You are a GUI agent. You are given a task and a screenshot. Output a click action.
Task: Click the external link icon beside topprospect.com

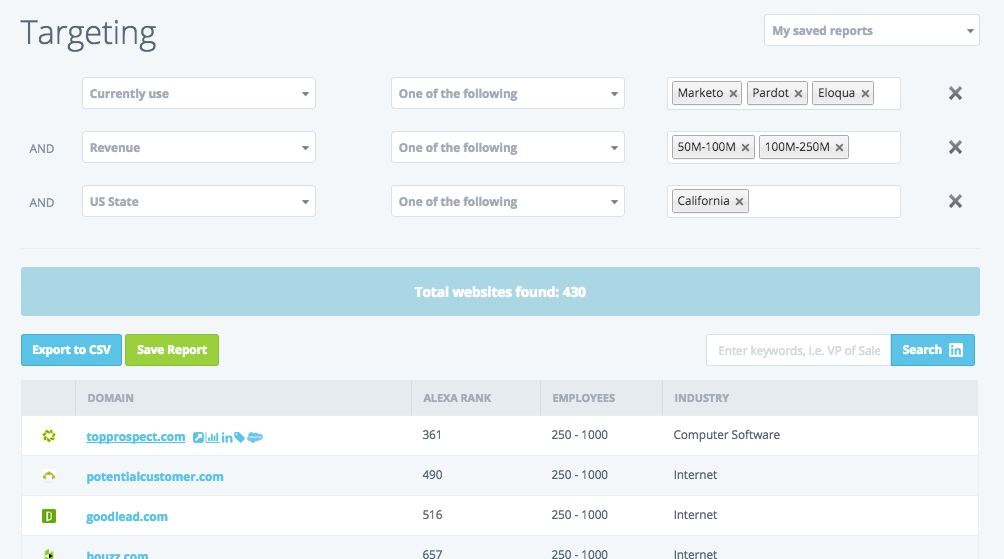pos(198,437)
